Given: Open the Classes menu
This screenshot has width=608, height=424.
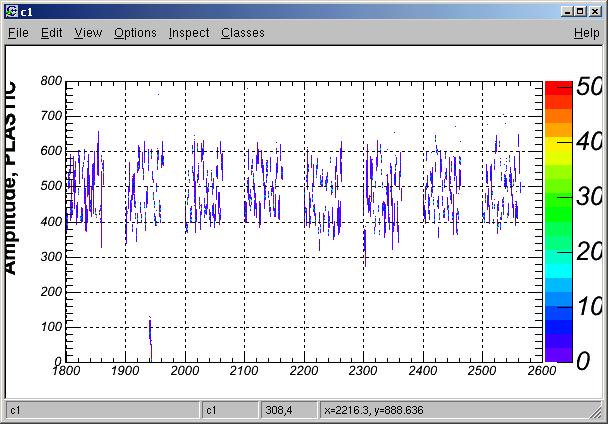Looking at the screenshot, I should (243, 33).
